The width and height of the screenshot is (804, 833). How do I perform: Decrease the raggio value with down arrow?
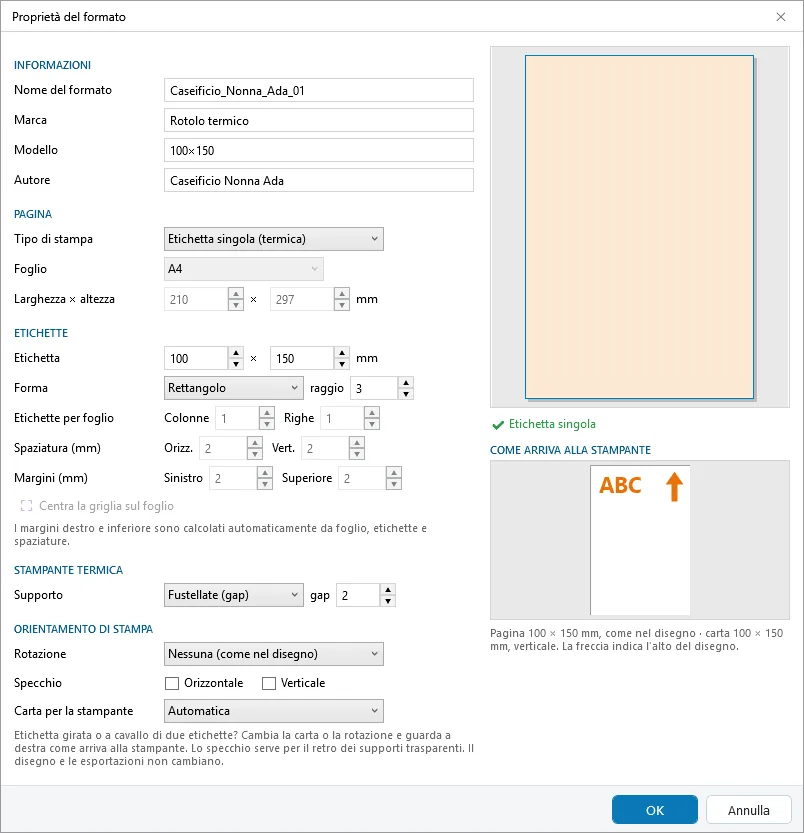click(406, 394)
